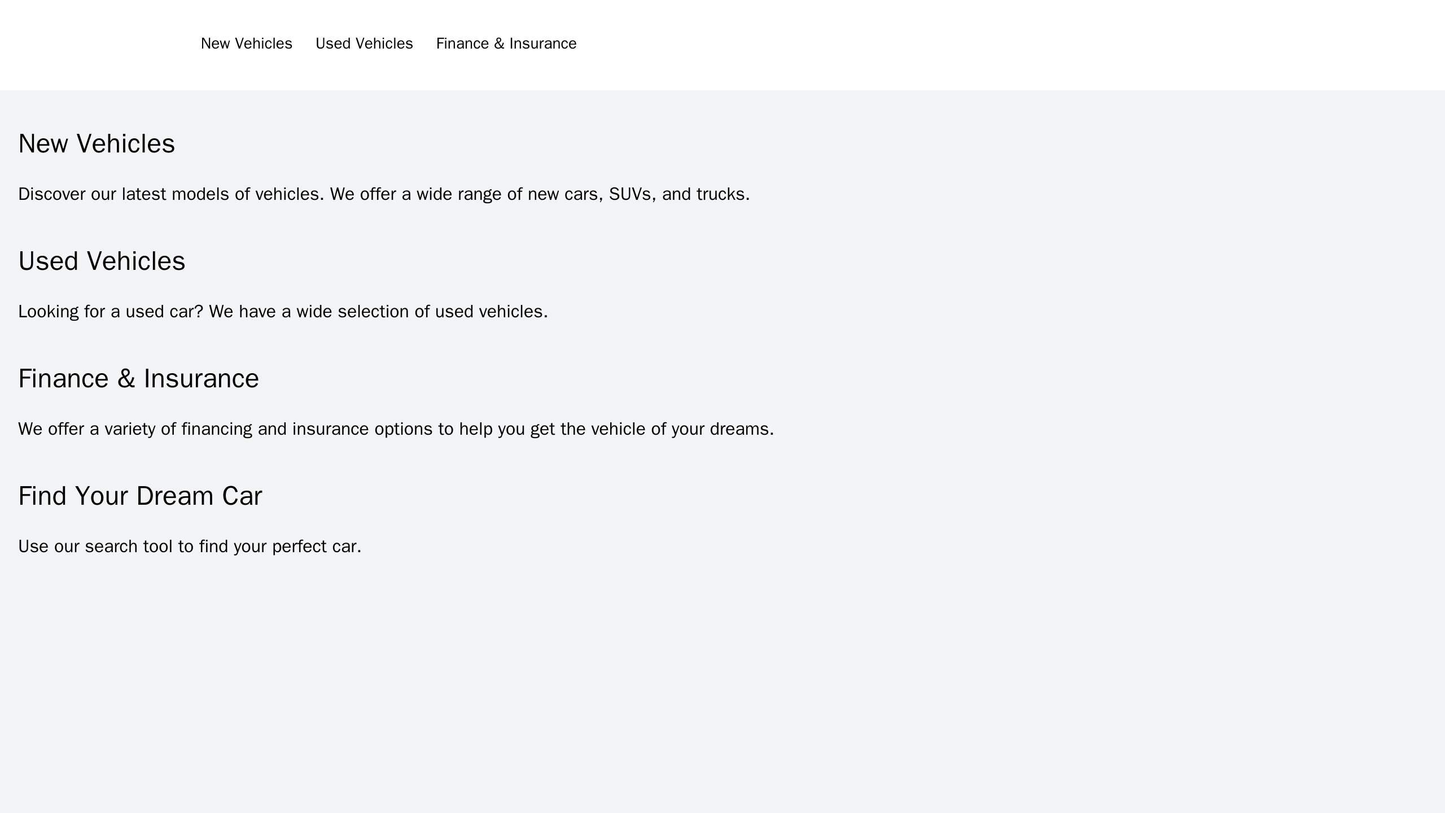Viewport: 1445px width, 813px height.
Task: Select Finance & Insurance in the navigation bar
Action: coord(506,44)
